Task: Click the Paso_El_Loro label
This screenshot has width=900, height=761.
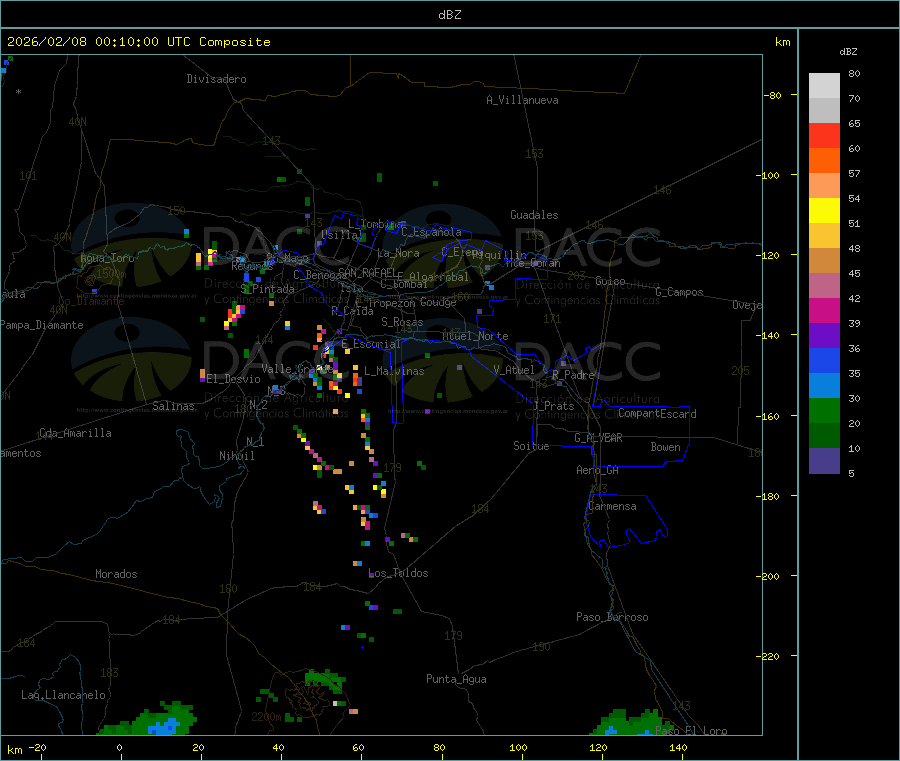Action: point(692,731)
